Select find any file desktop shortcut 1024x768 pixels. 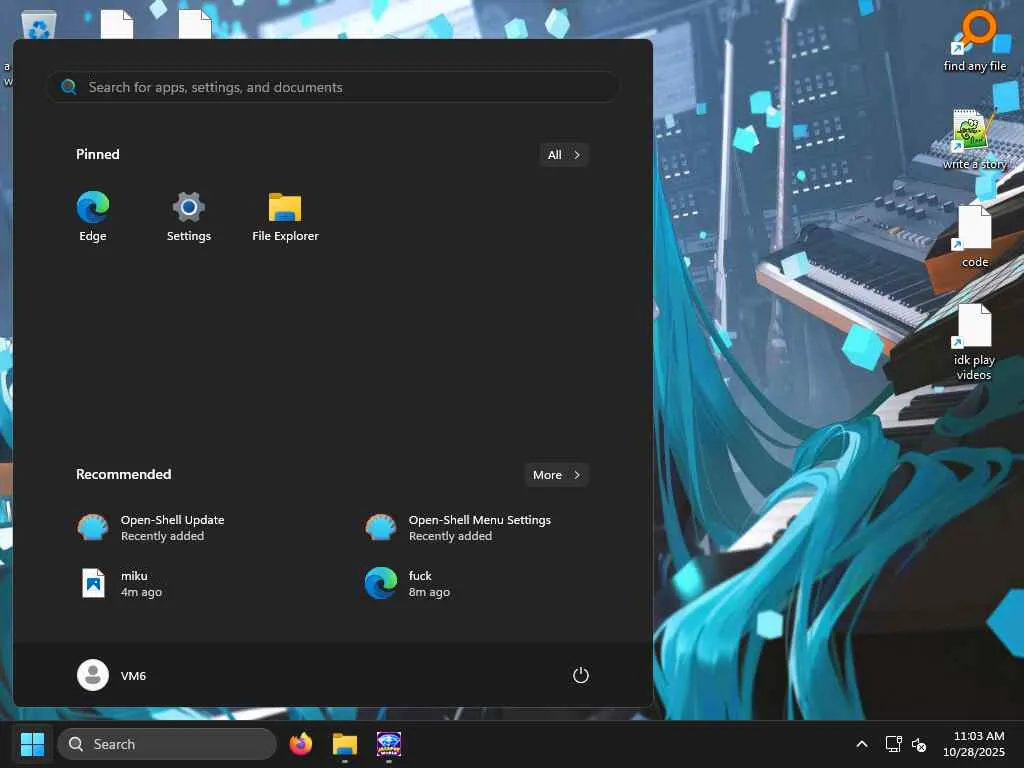(x=975, y=40)
